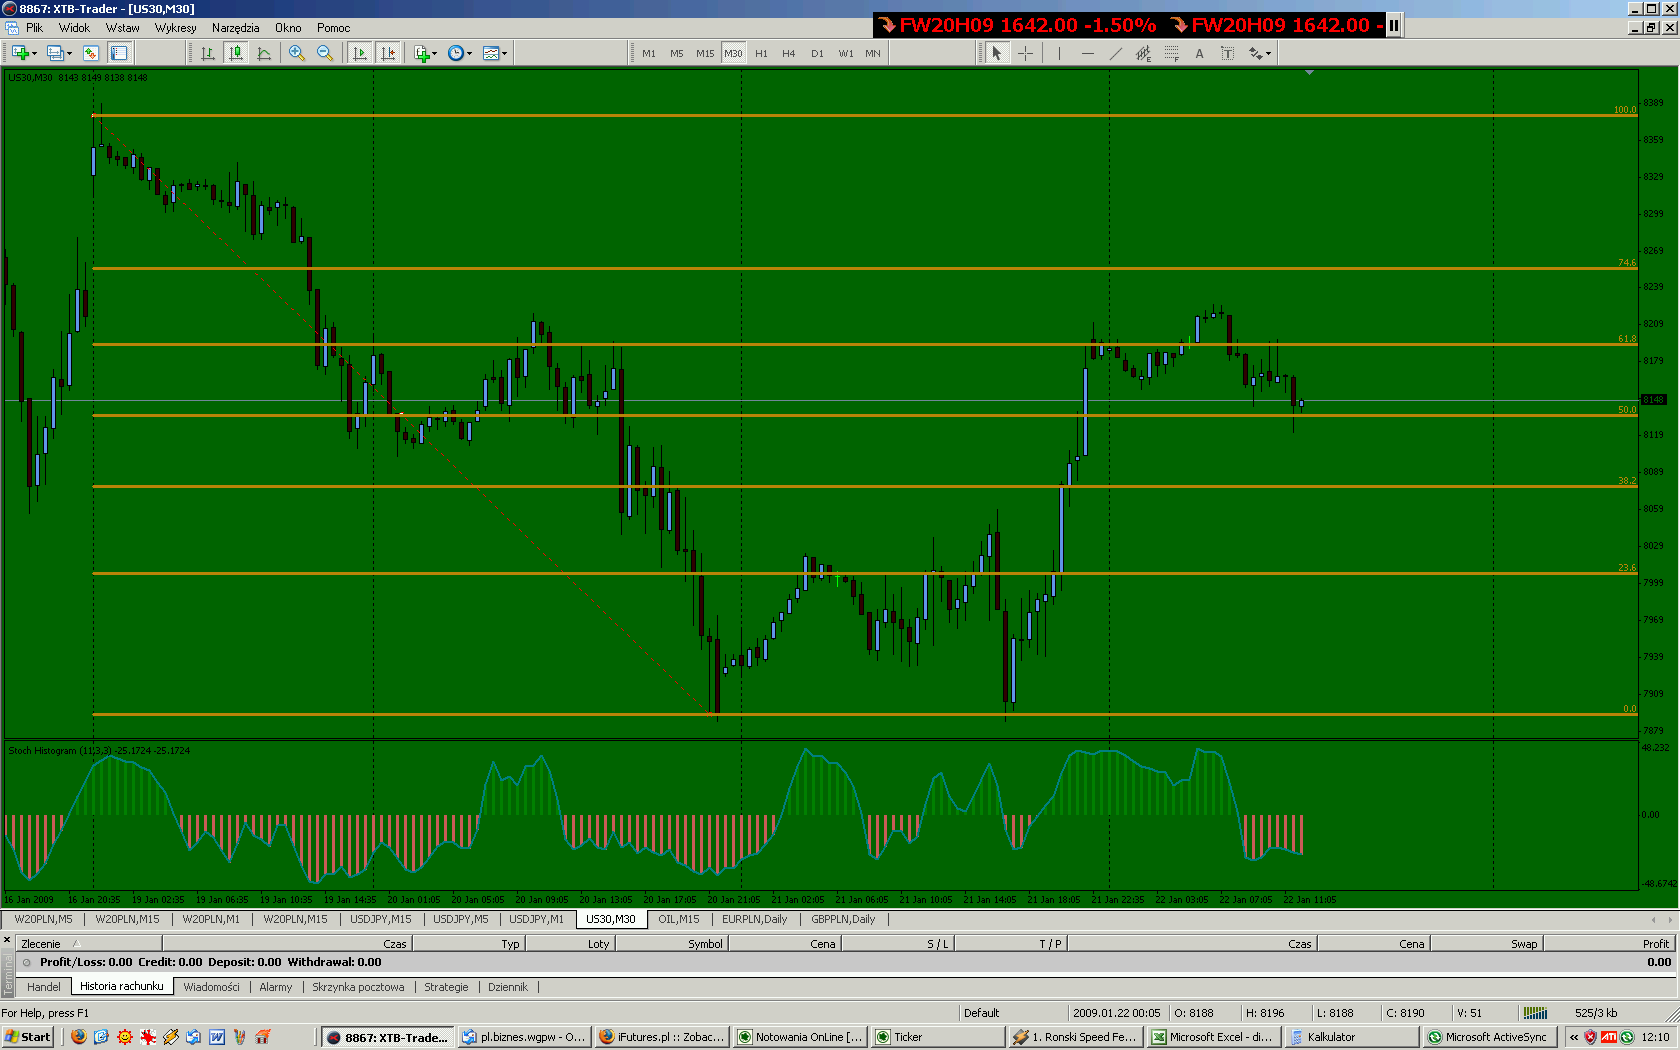Switch to the OIL,M15 chart tab
Image resolution: width=1680 pixels, height=1050 pixels.
[x=678, y=919]
